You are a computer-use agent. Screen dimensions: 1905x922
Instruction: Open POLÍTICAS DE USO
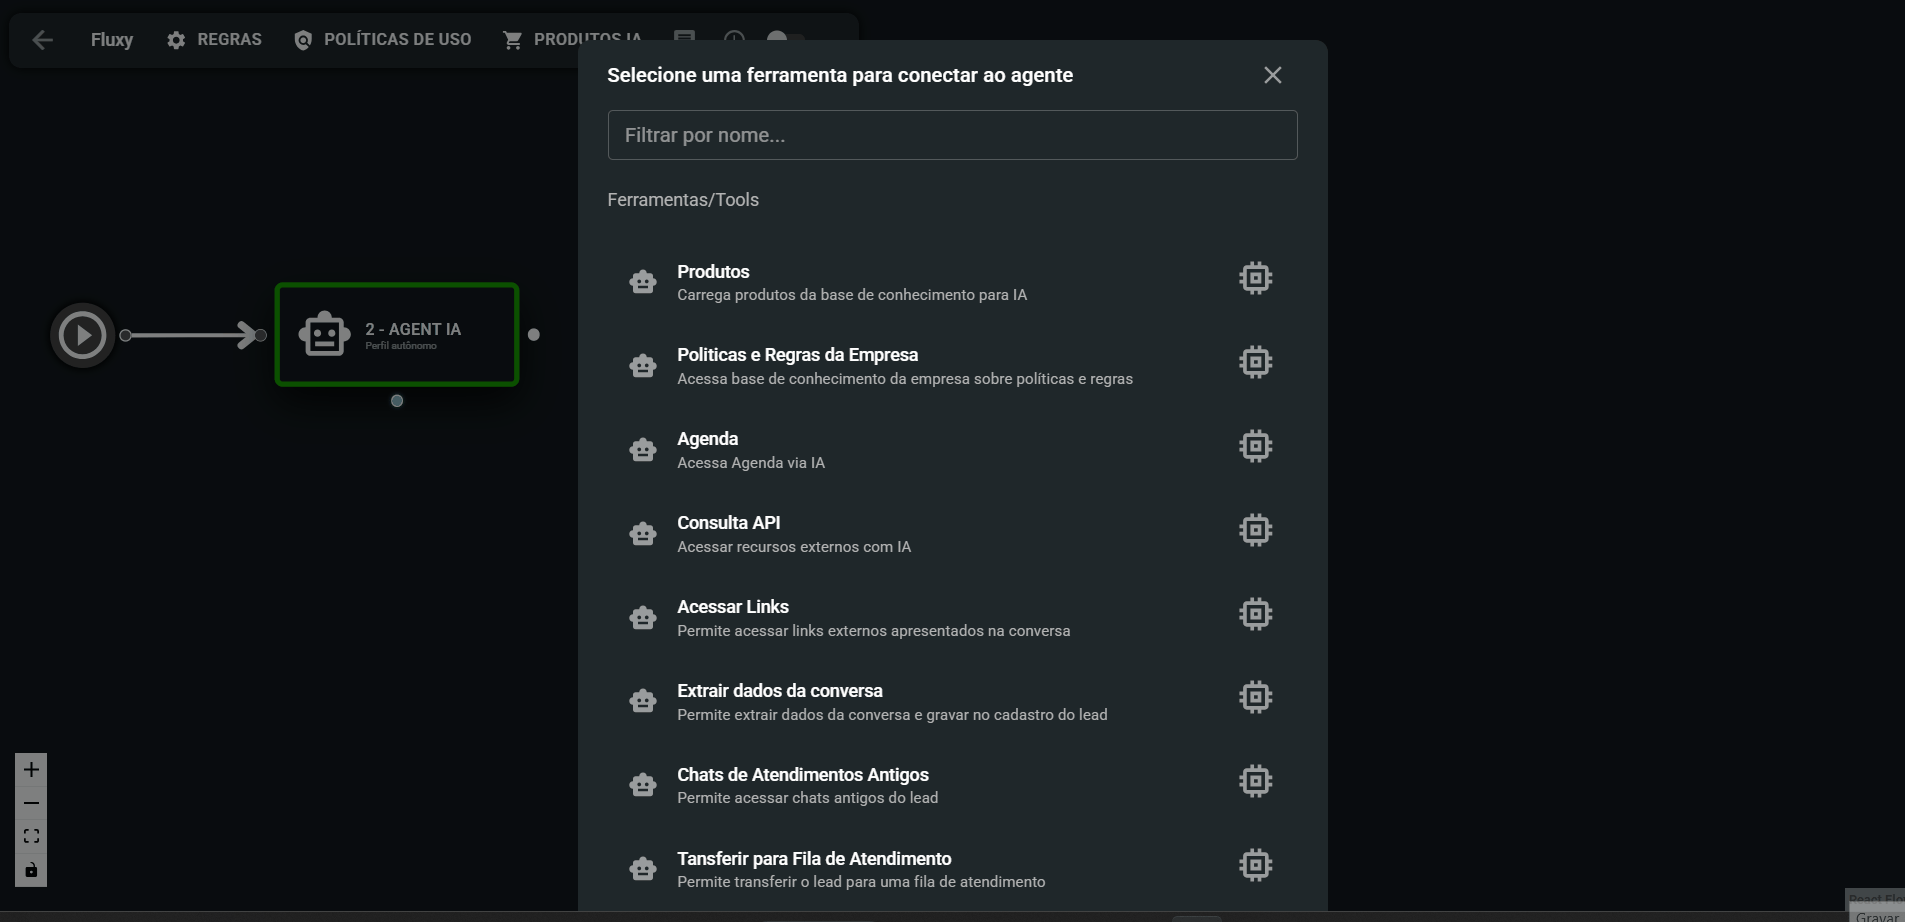tap(382, 40)
